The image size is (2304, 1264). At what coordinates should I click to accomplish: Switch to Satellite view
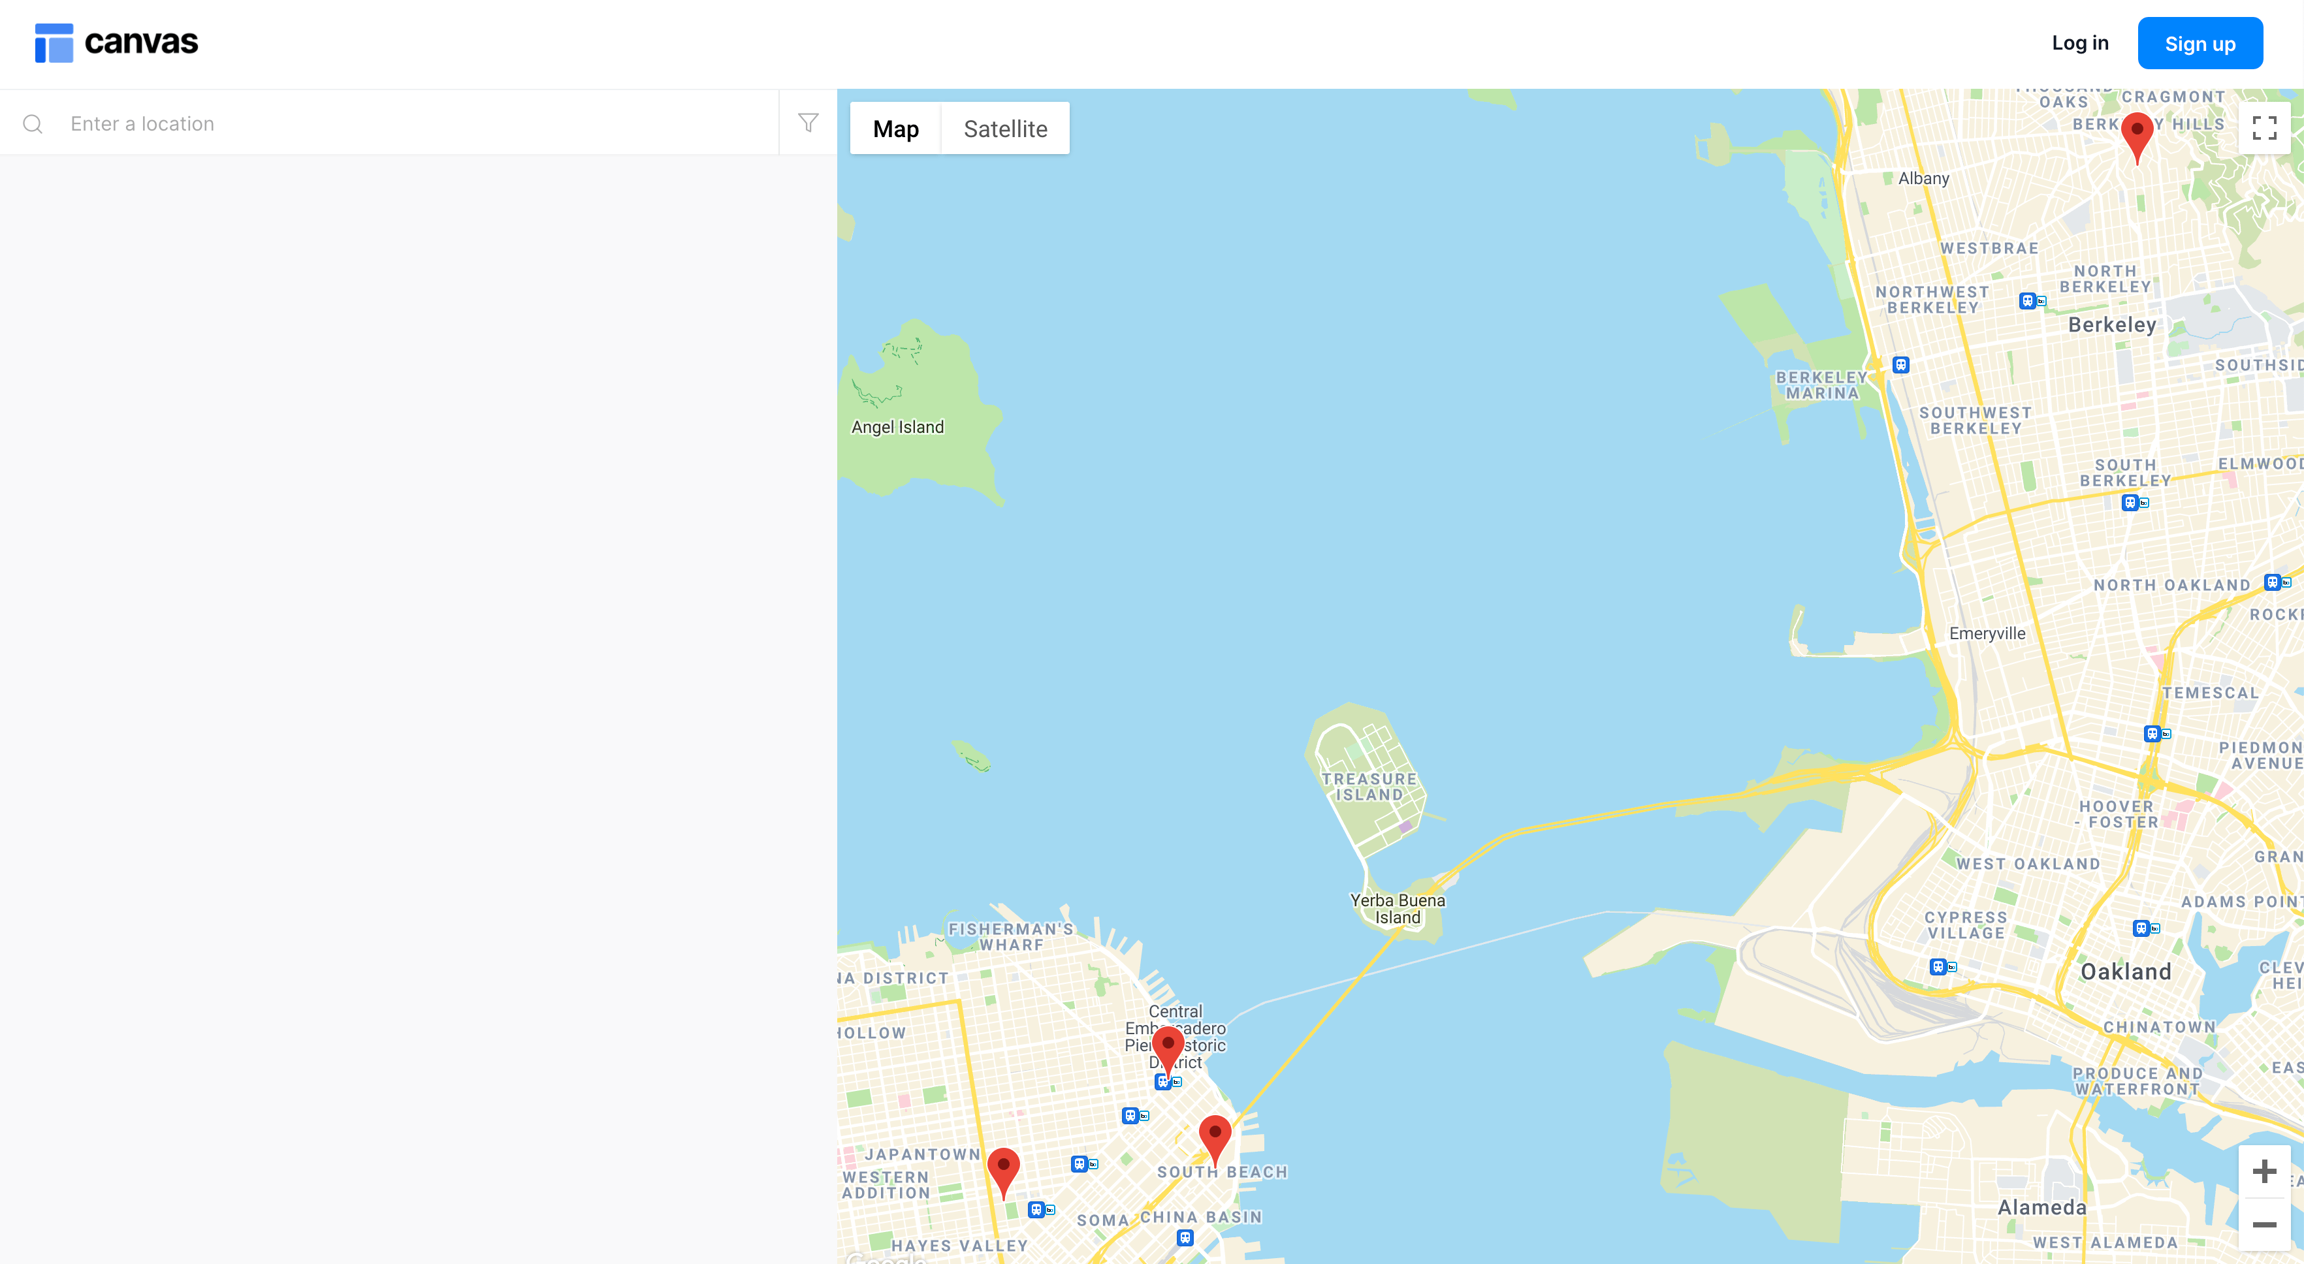(1005, 129)
